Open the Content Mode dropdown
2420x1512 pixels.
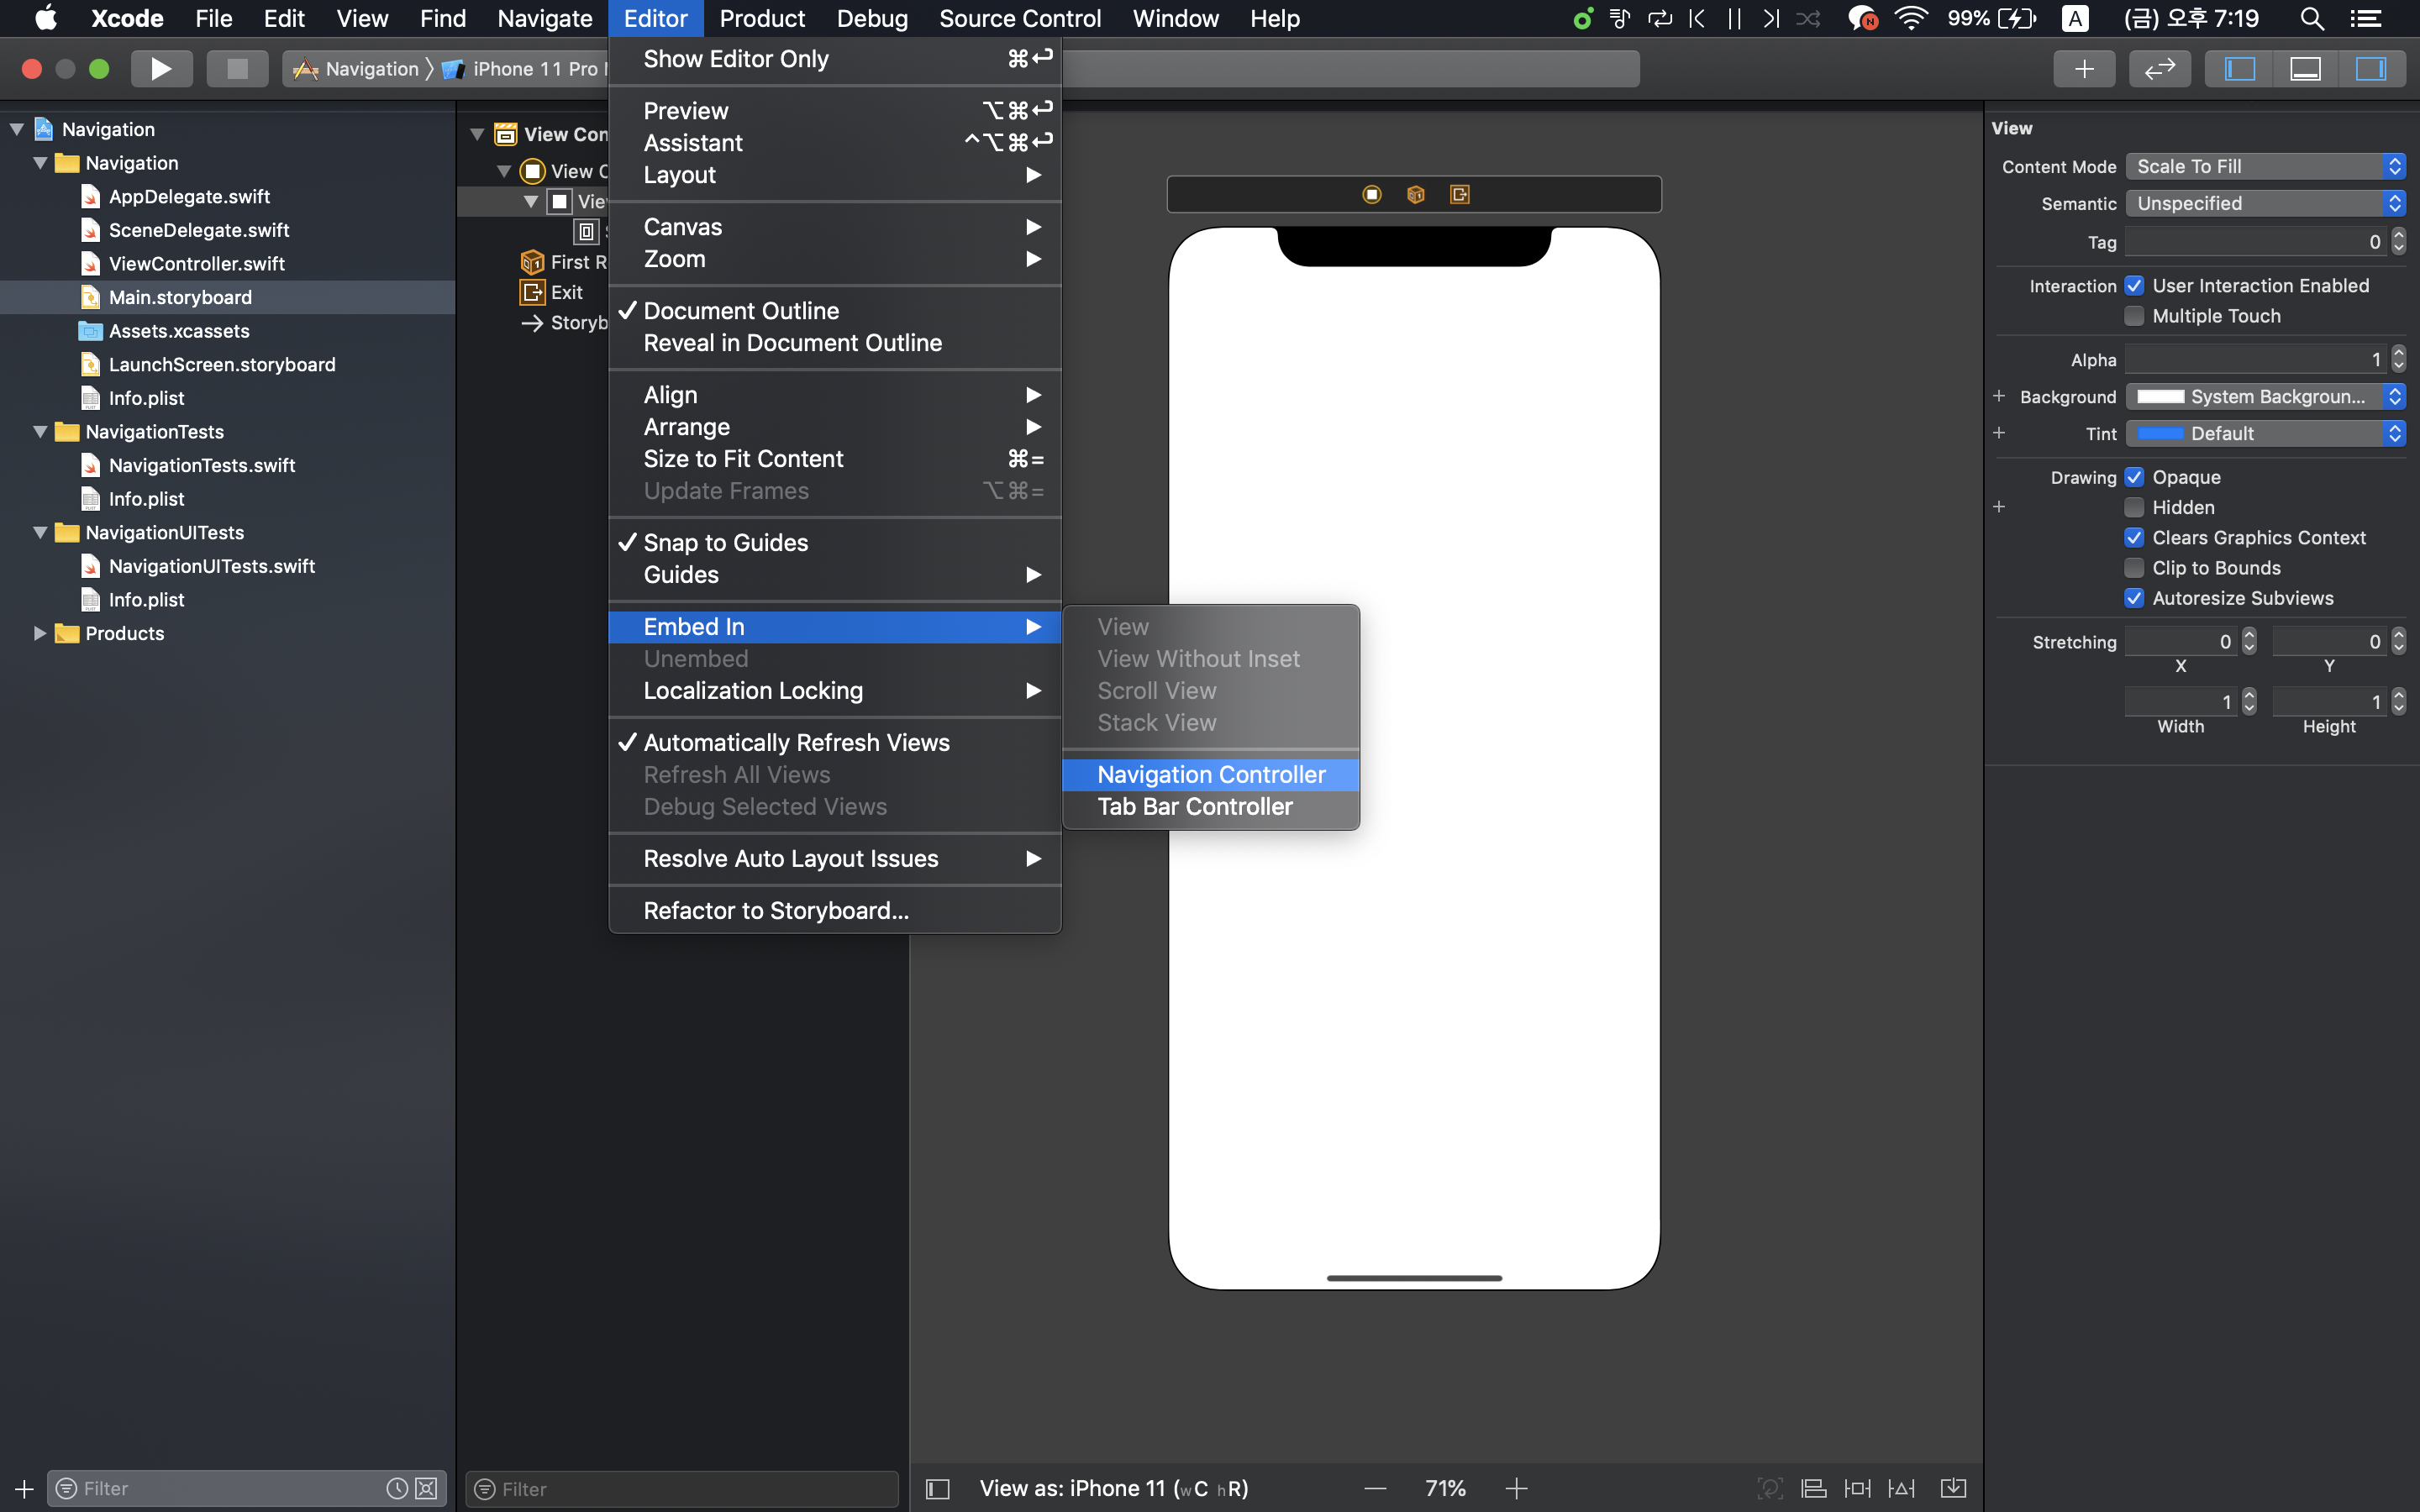point(2264,166)
